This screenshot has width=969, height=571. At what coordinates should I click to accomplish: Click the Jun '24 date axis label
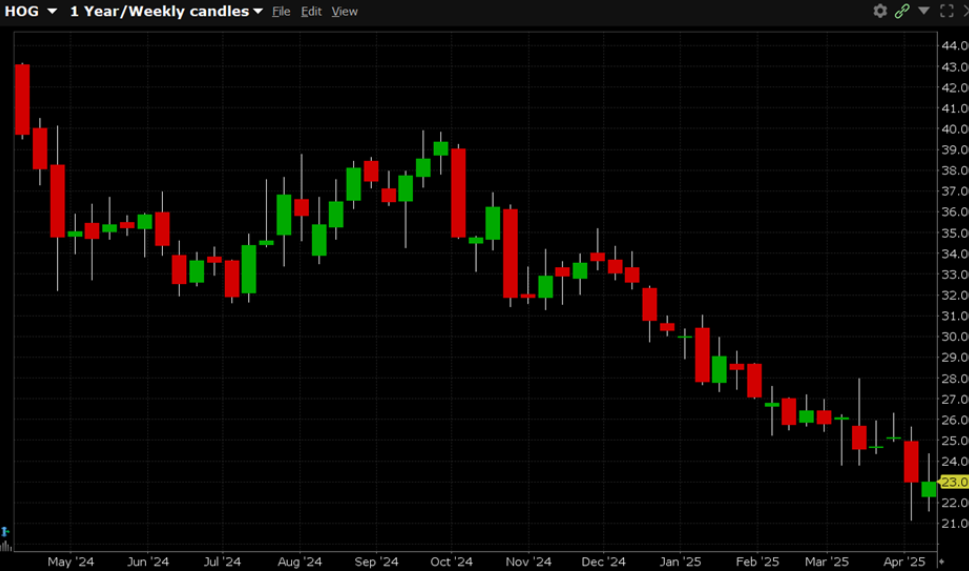tap(147, 562)
